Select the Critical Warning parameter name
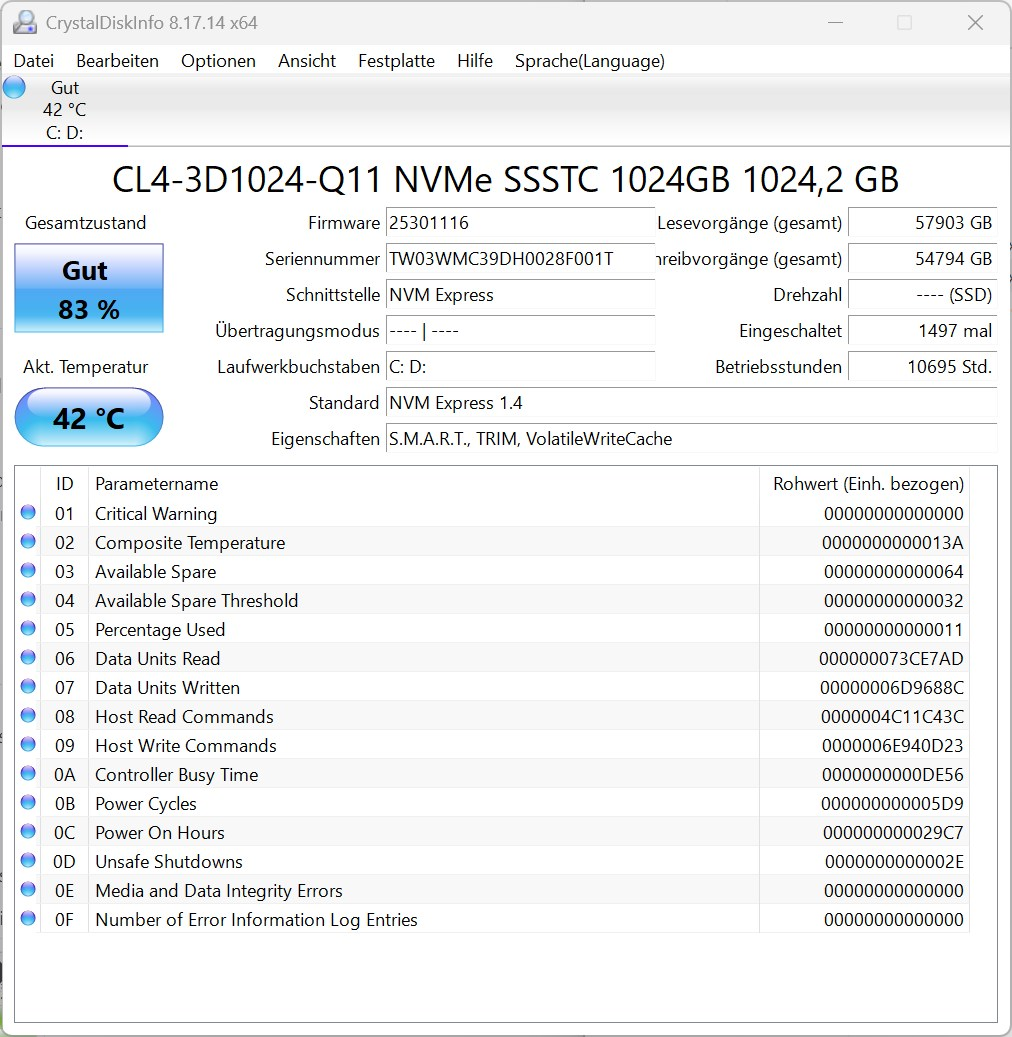The width and height of the screenshot is (1012, 1037). 156,514
